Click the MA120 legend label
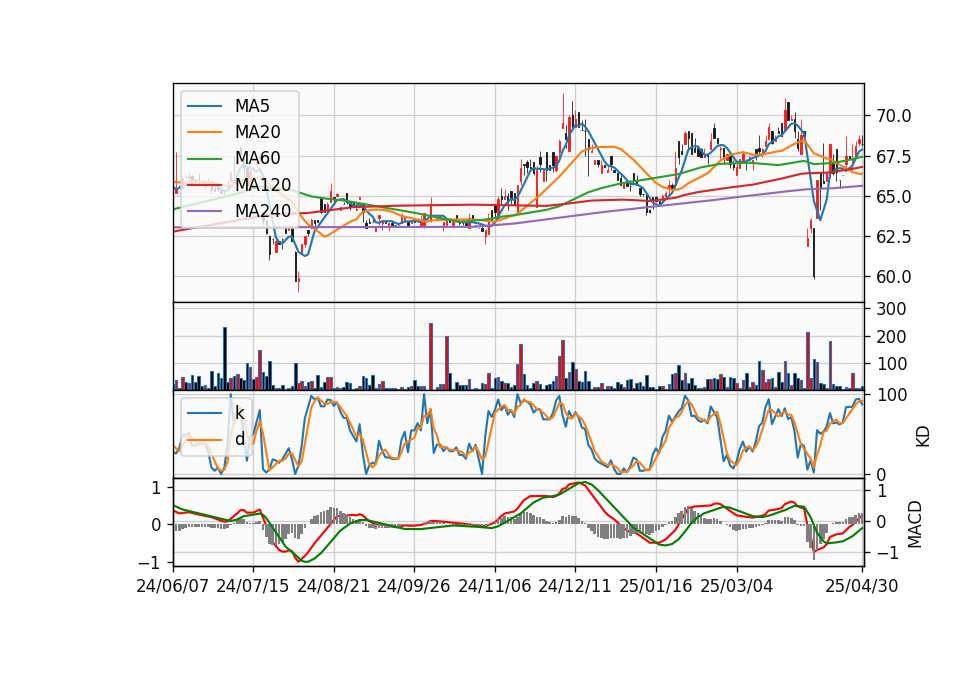The width and height of the screenshot is (960, 690). (263, 185)
